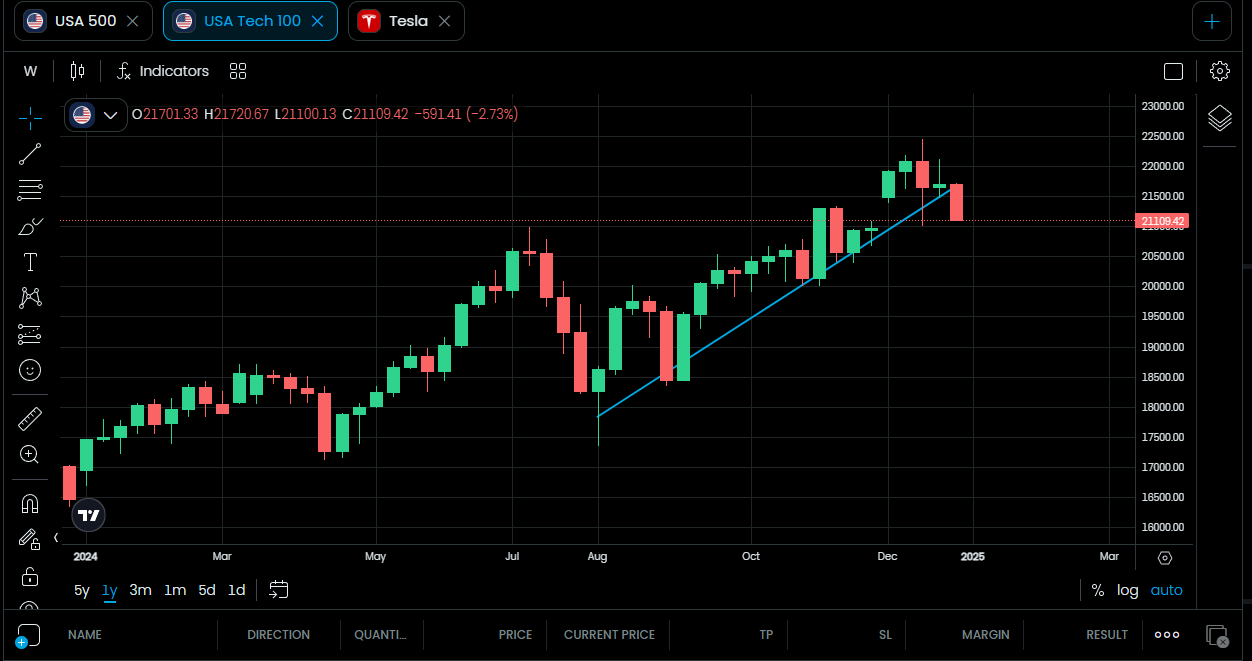Select the trend line drawing tool
The height and width of the screenshot is (661, 1252).
click(x=30, y=153)
